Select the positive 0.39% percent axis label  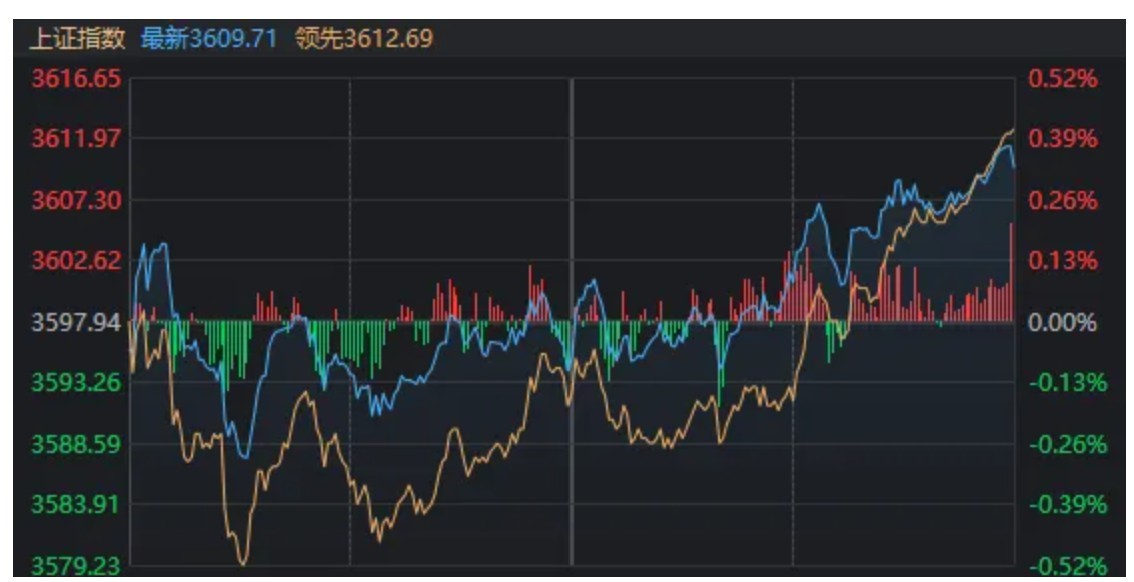1063,138
